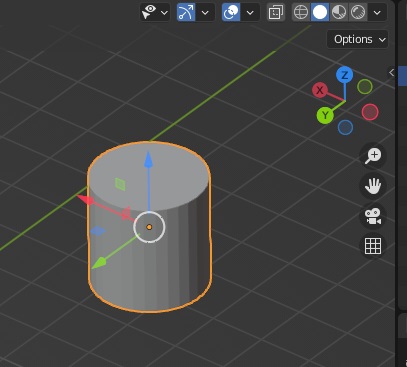Switch to Wireframe viewport shading
The height and width of the screenshot is (367, 407).
pos(301,12)
